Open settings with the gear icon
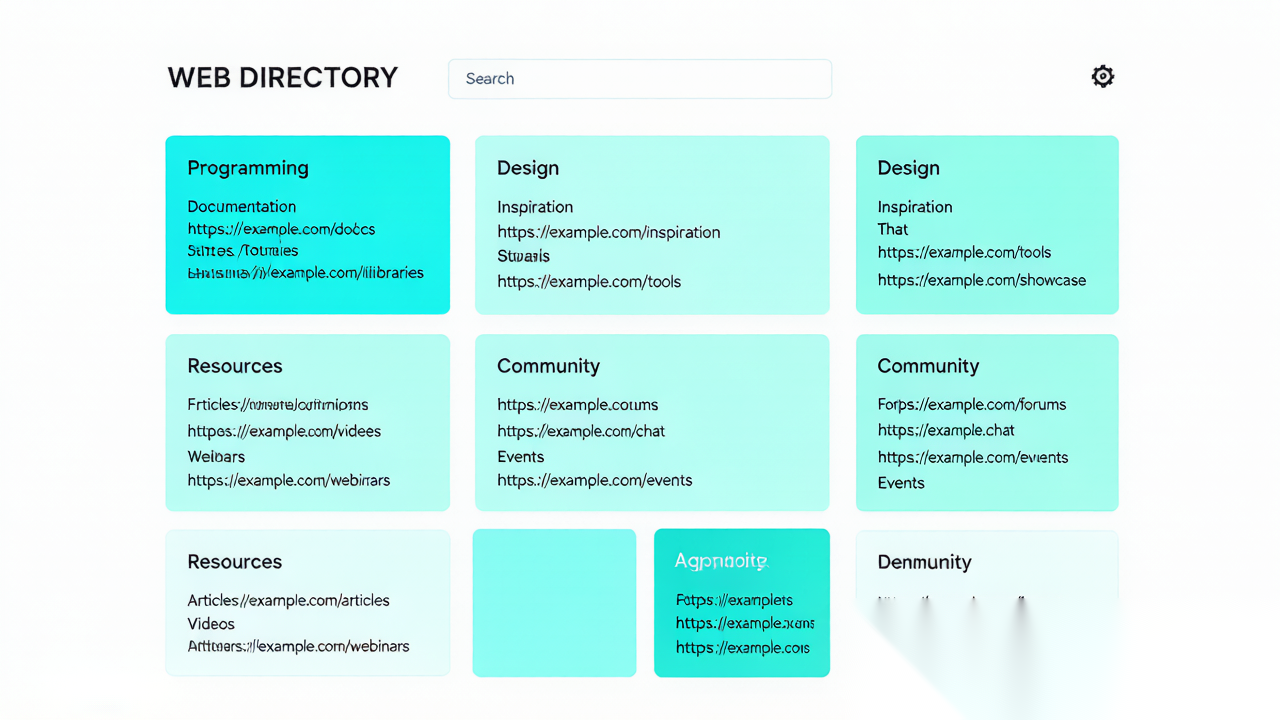Screen dimensions: 1280x720 coord(1102,77)
